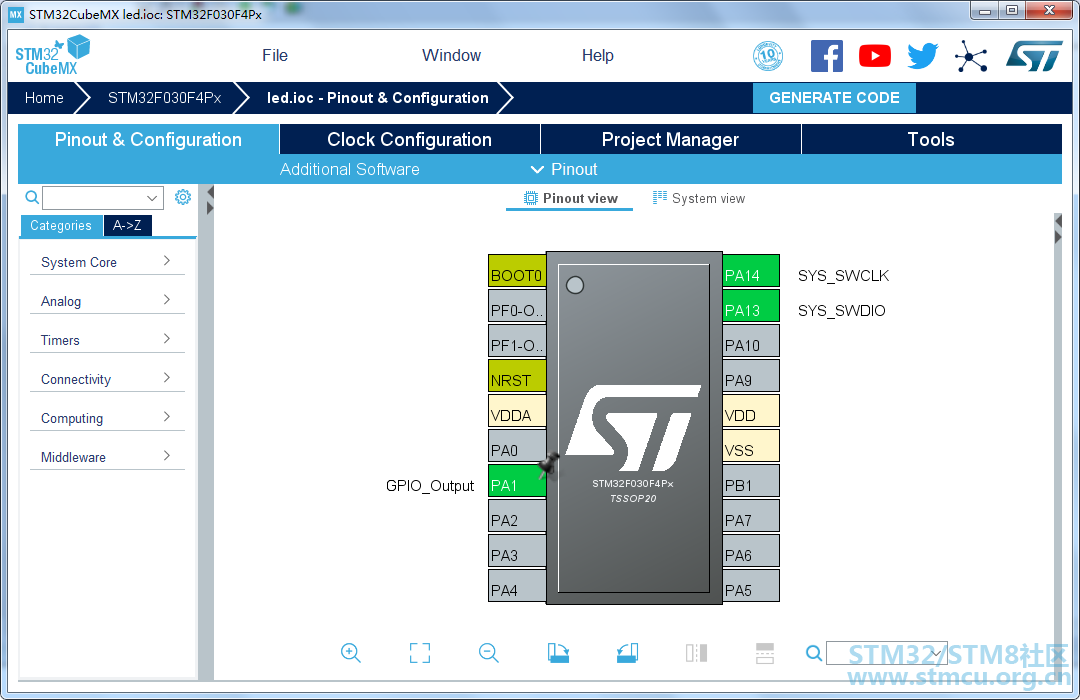
Task: Click the zoom in magnifier icon
Action: [351, 652]
